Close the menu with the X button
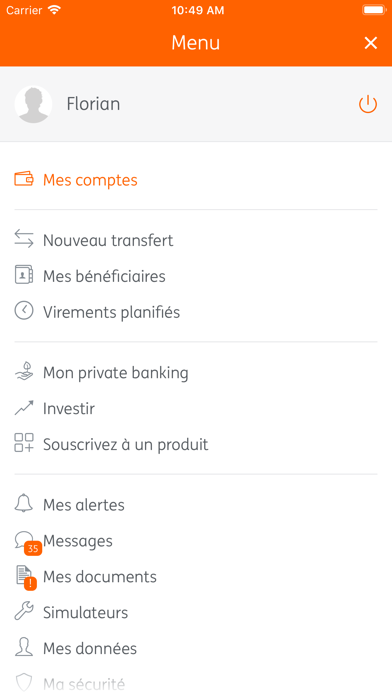392x696 pixels. [371, 43]
